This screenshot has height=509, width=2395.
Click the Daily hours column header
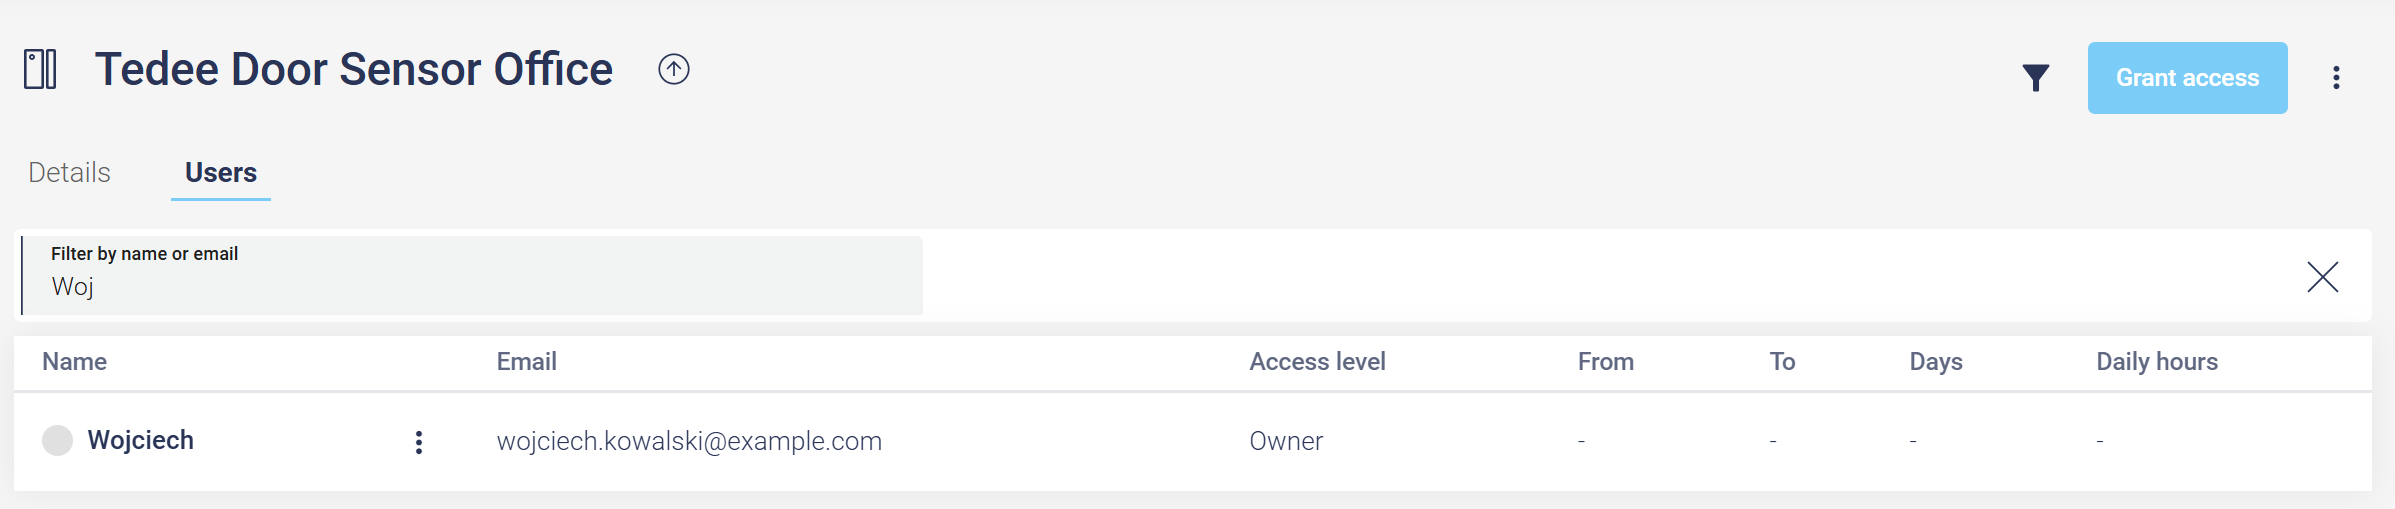pyautogui.click(x=2156, y=362)
